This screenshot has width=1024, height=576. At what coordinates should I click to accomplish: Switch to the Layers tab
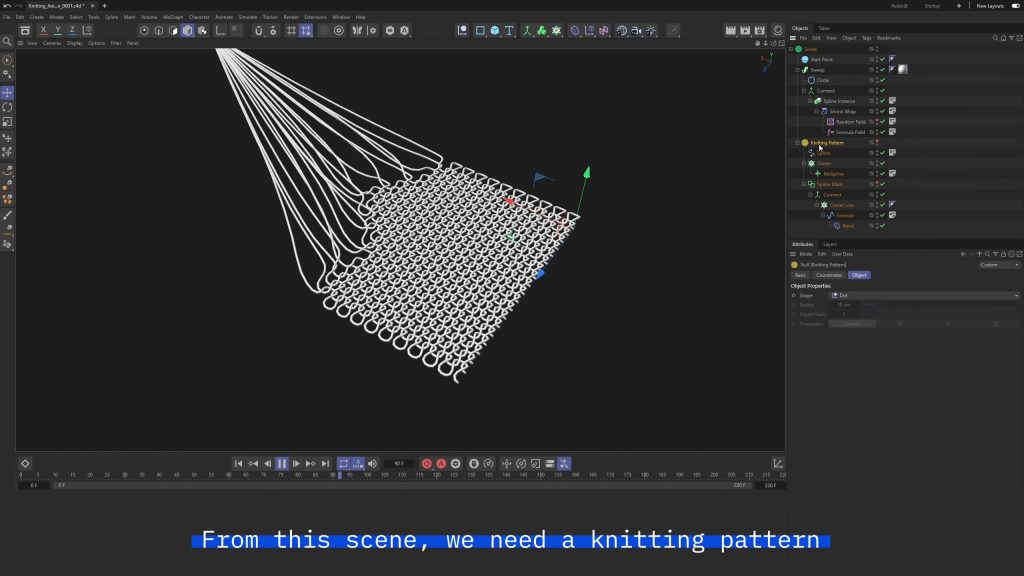click(830, 244)
